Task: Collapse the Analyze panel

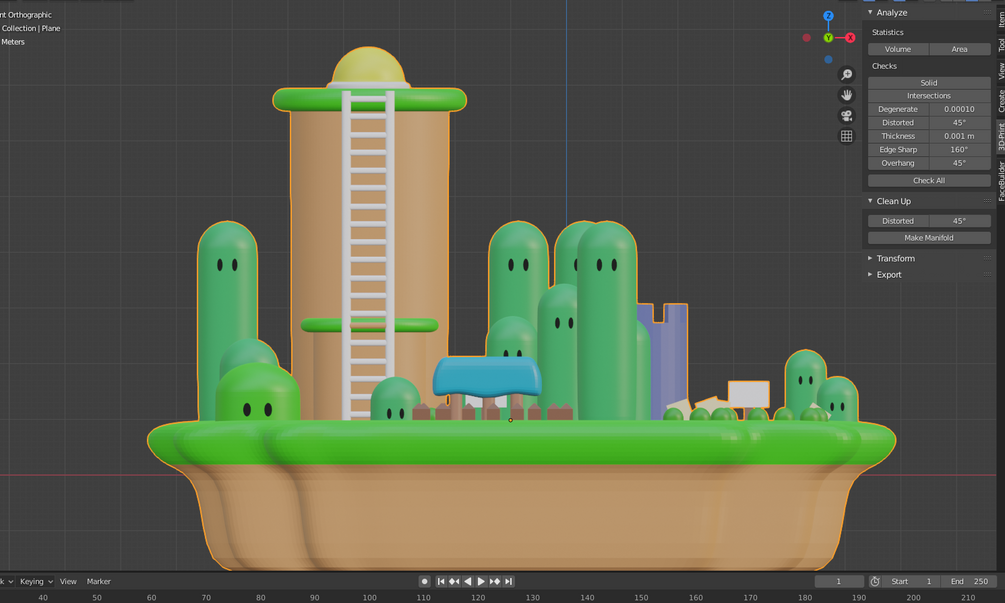Action: tap(870, 12)
